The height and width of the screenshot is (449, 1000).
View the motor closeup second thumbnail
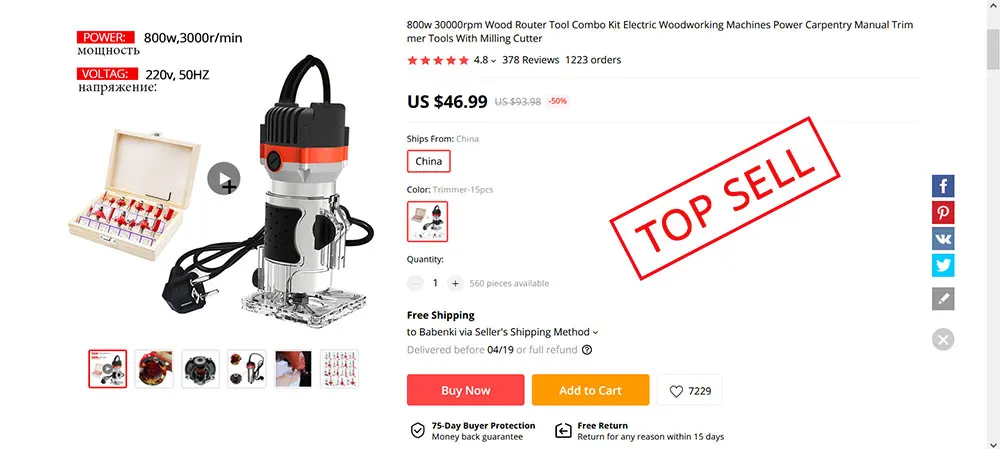(x=154, y=369)
